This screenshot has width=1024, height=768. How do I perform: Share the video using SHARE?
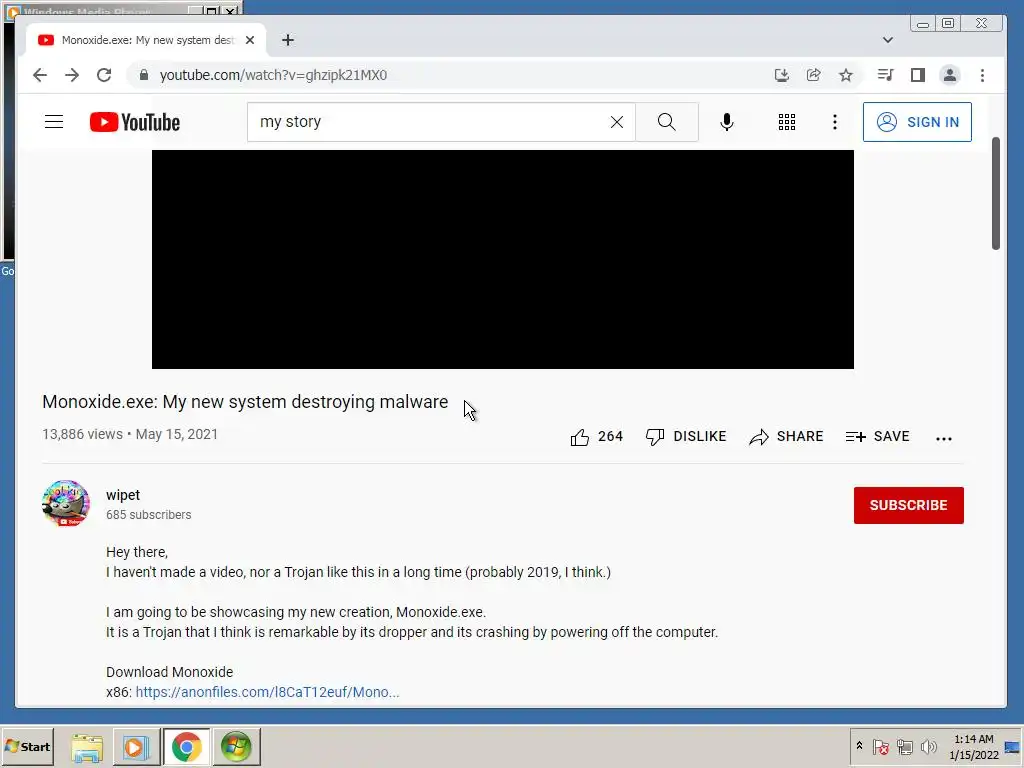[x=786, y=436]
